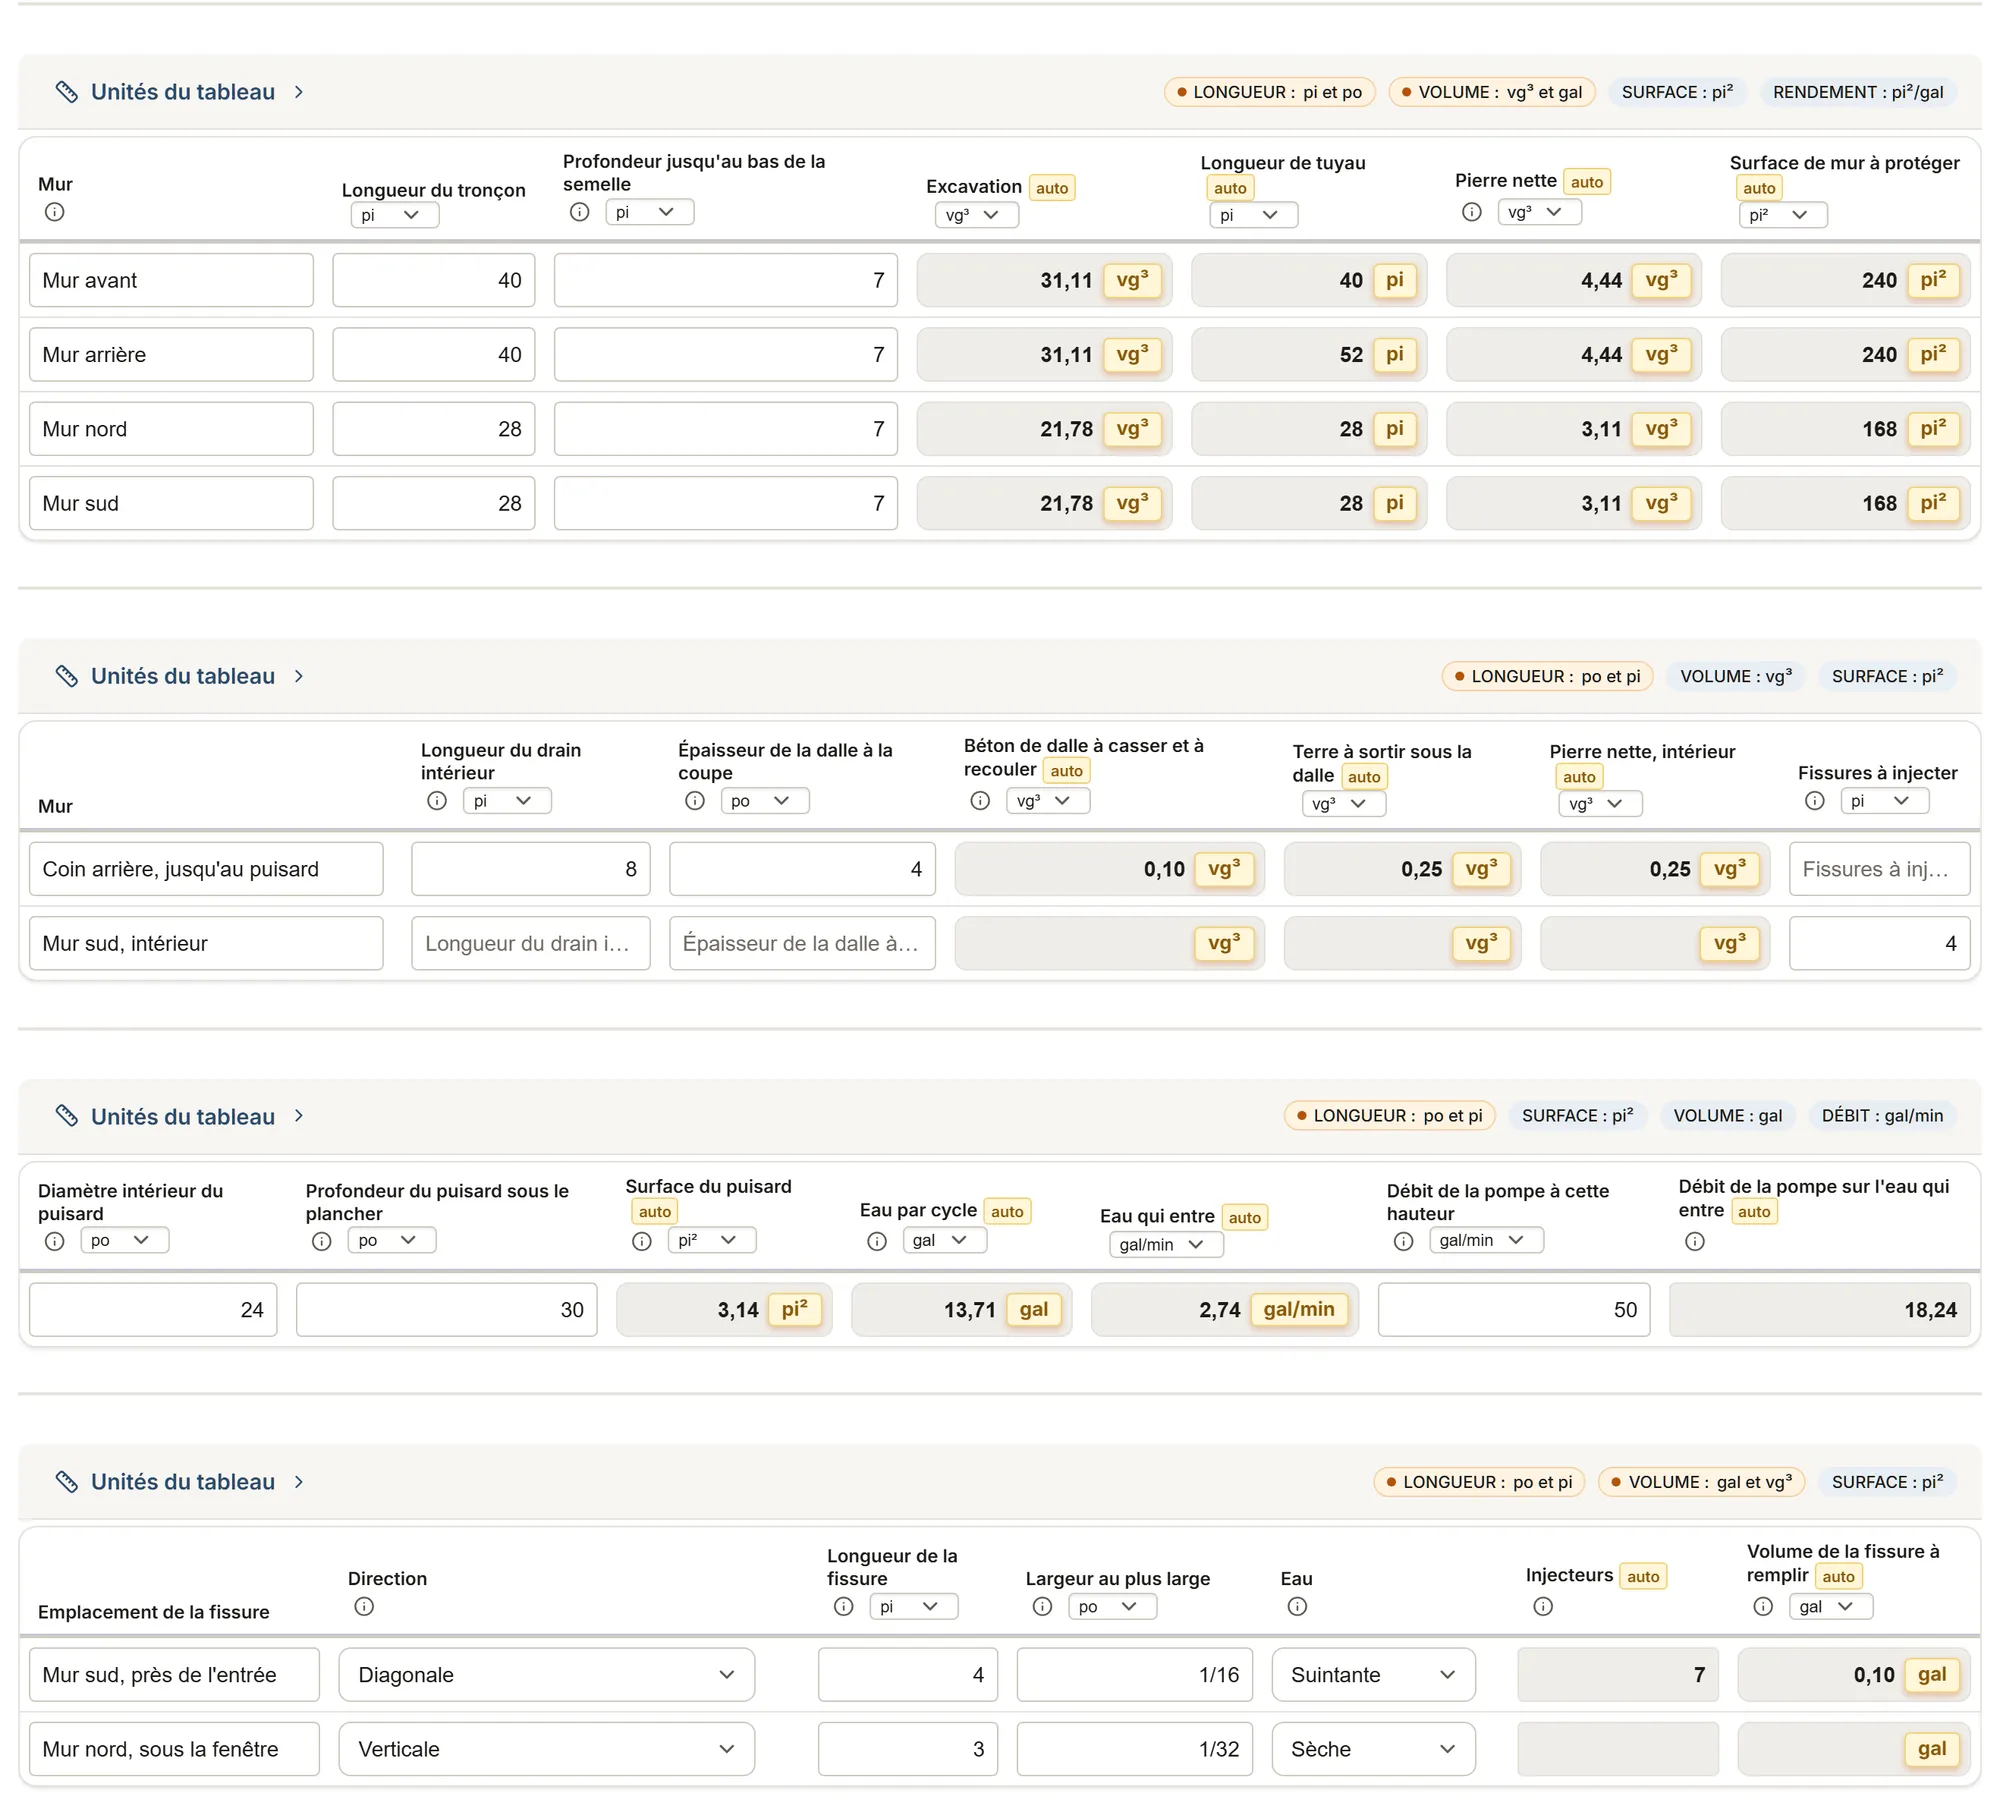Click info icon under the Eau column header

pyautogui.click(x=1297, y=1606)
